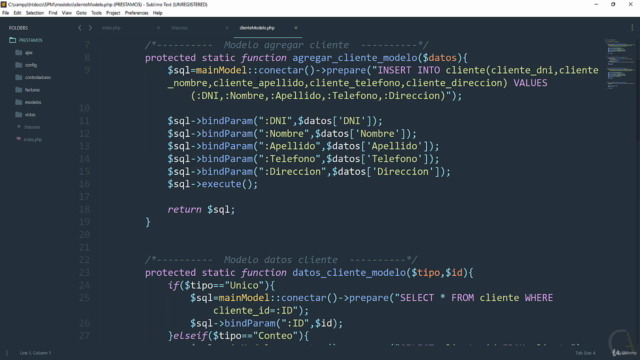Click the Sublime Text title bar icon
The image size is (640, 360).
[x=4, y=4]
